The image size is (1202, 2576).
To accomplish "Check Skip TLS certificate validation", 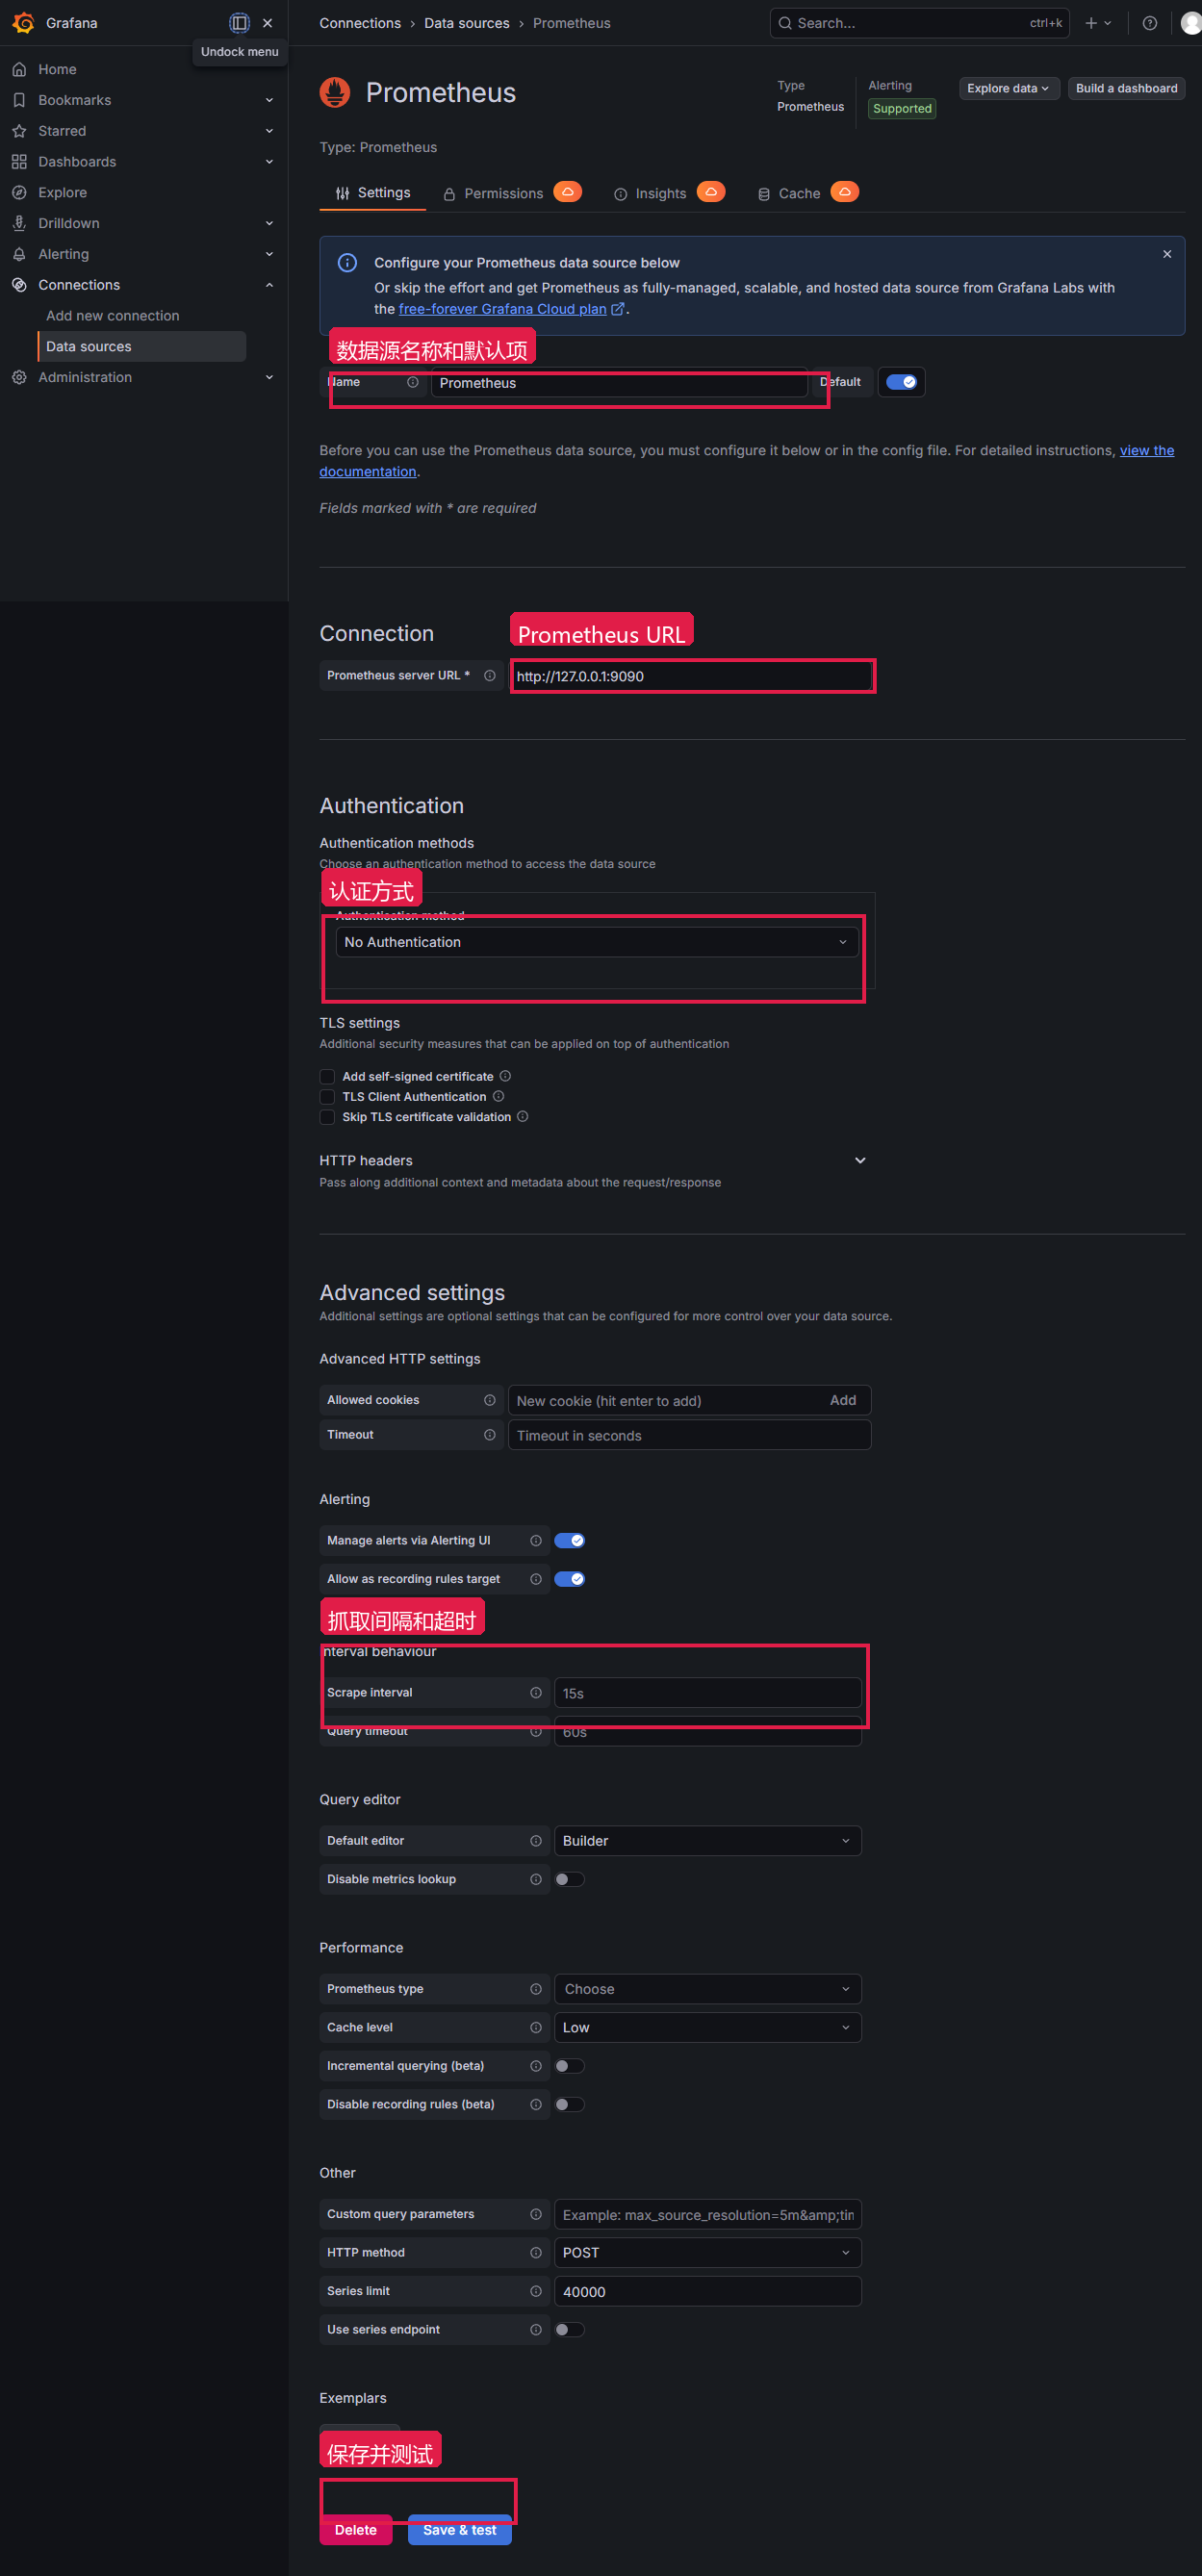I will 327,1117.
